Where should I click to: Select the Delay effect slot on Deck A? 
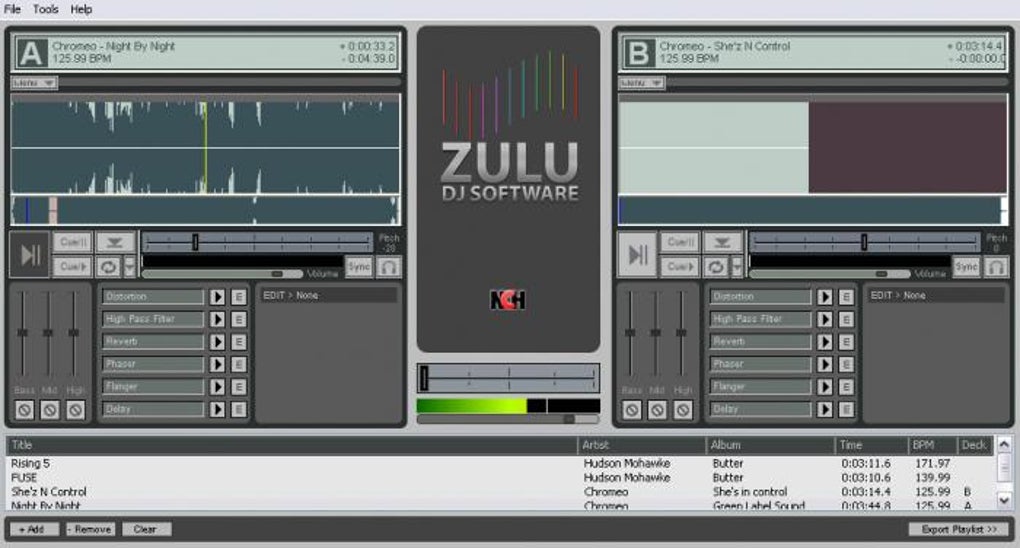(x=153, y=409)
